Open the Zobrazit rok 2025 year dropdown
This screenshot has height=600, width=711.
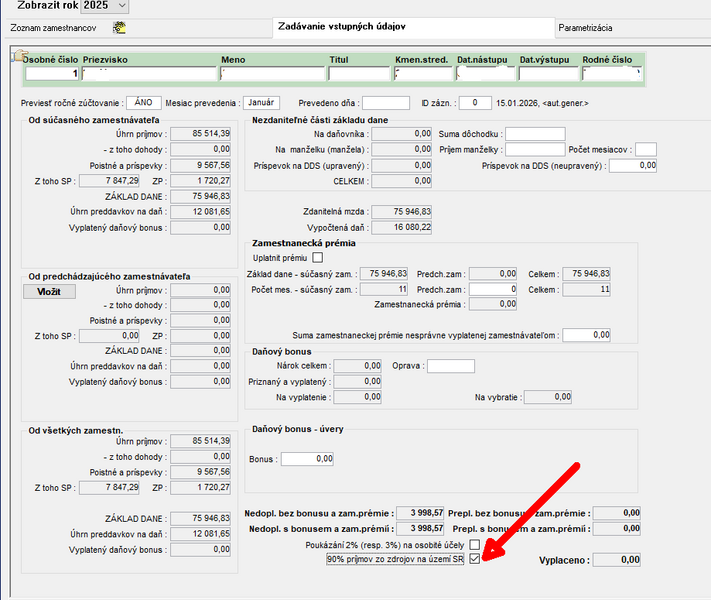105,5
